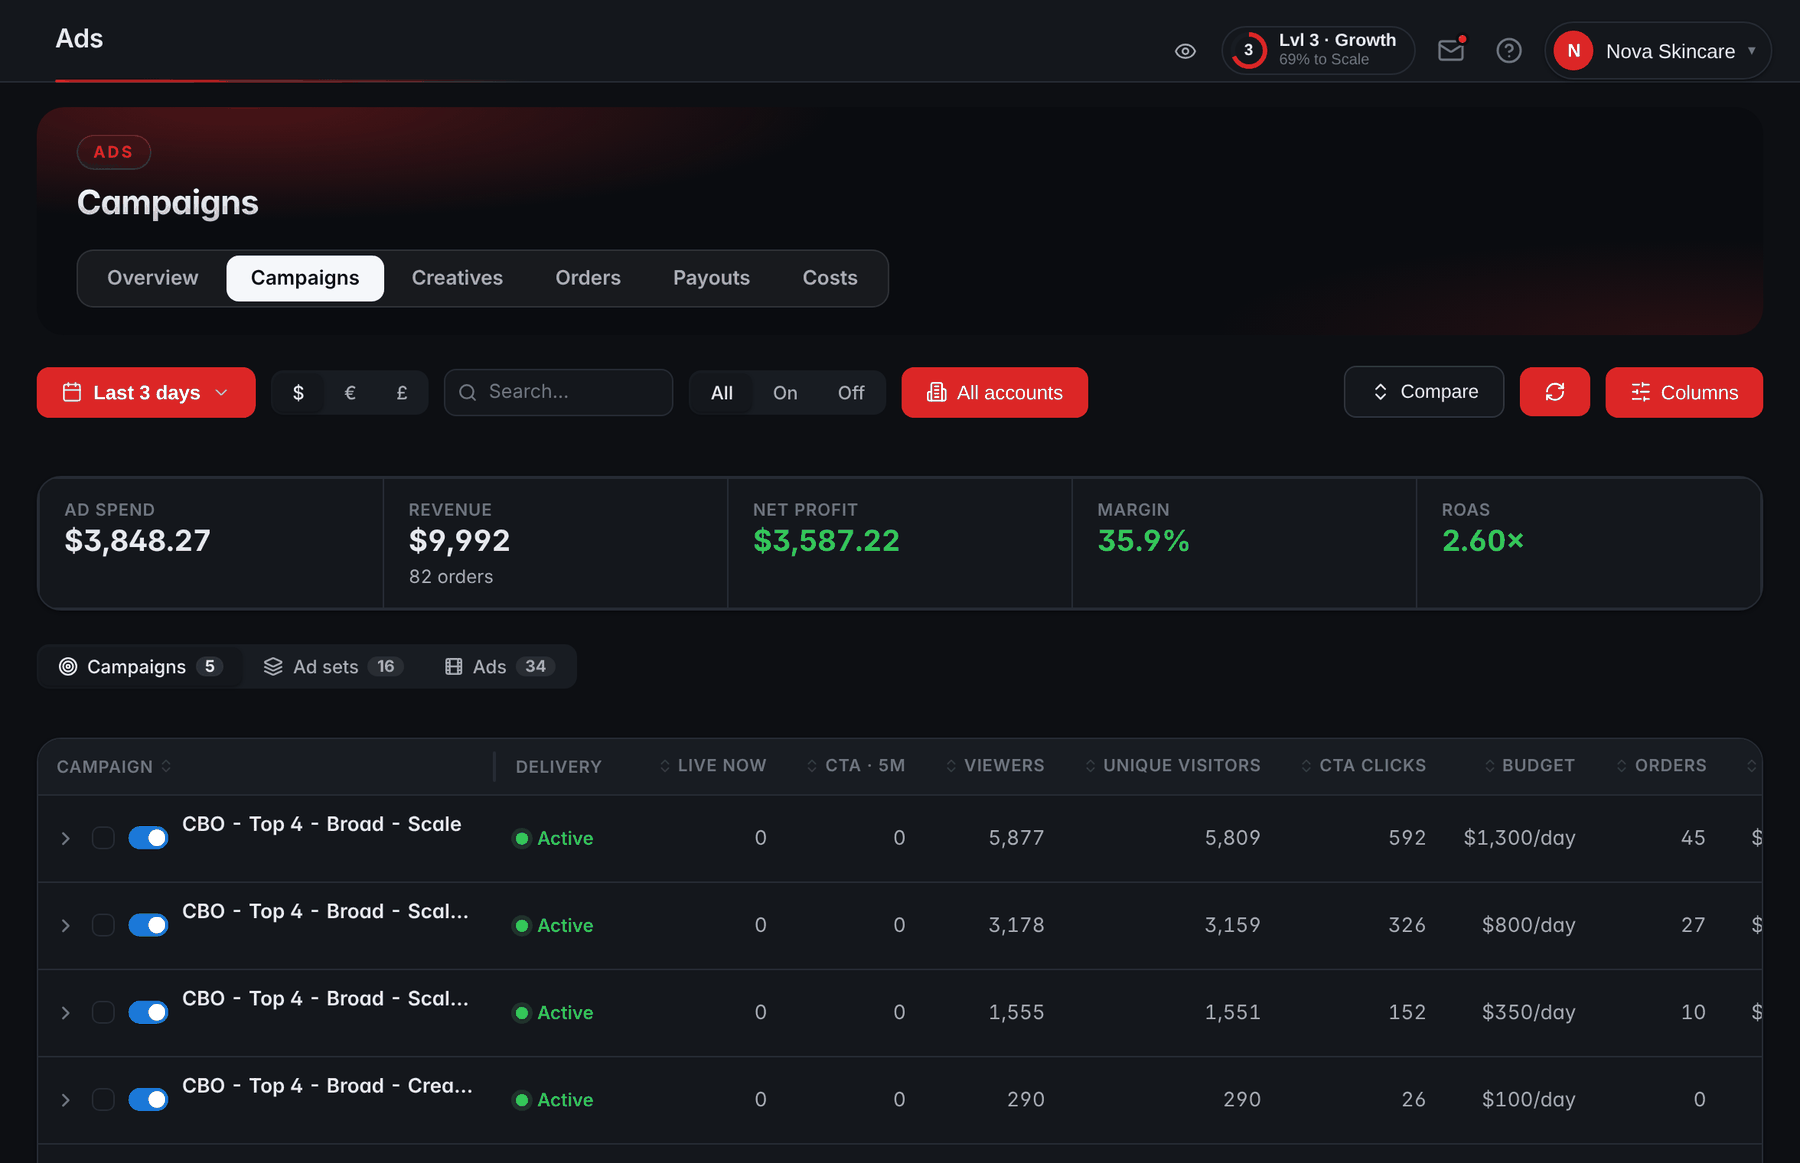Viewport: 1800px width, 1163px height.
Task: Switch to the Overview tab
Action: click(x=153, y=278)
